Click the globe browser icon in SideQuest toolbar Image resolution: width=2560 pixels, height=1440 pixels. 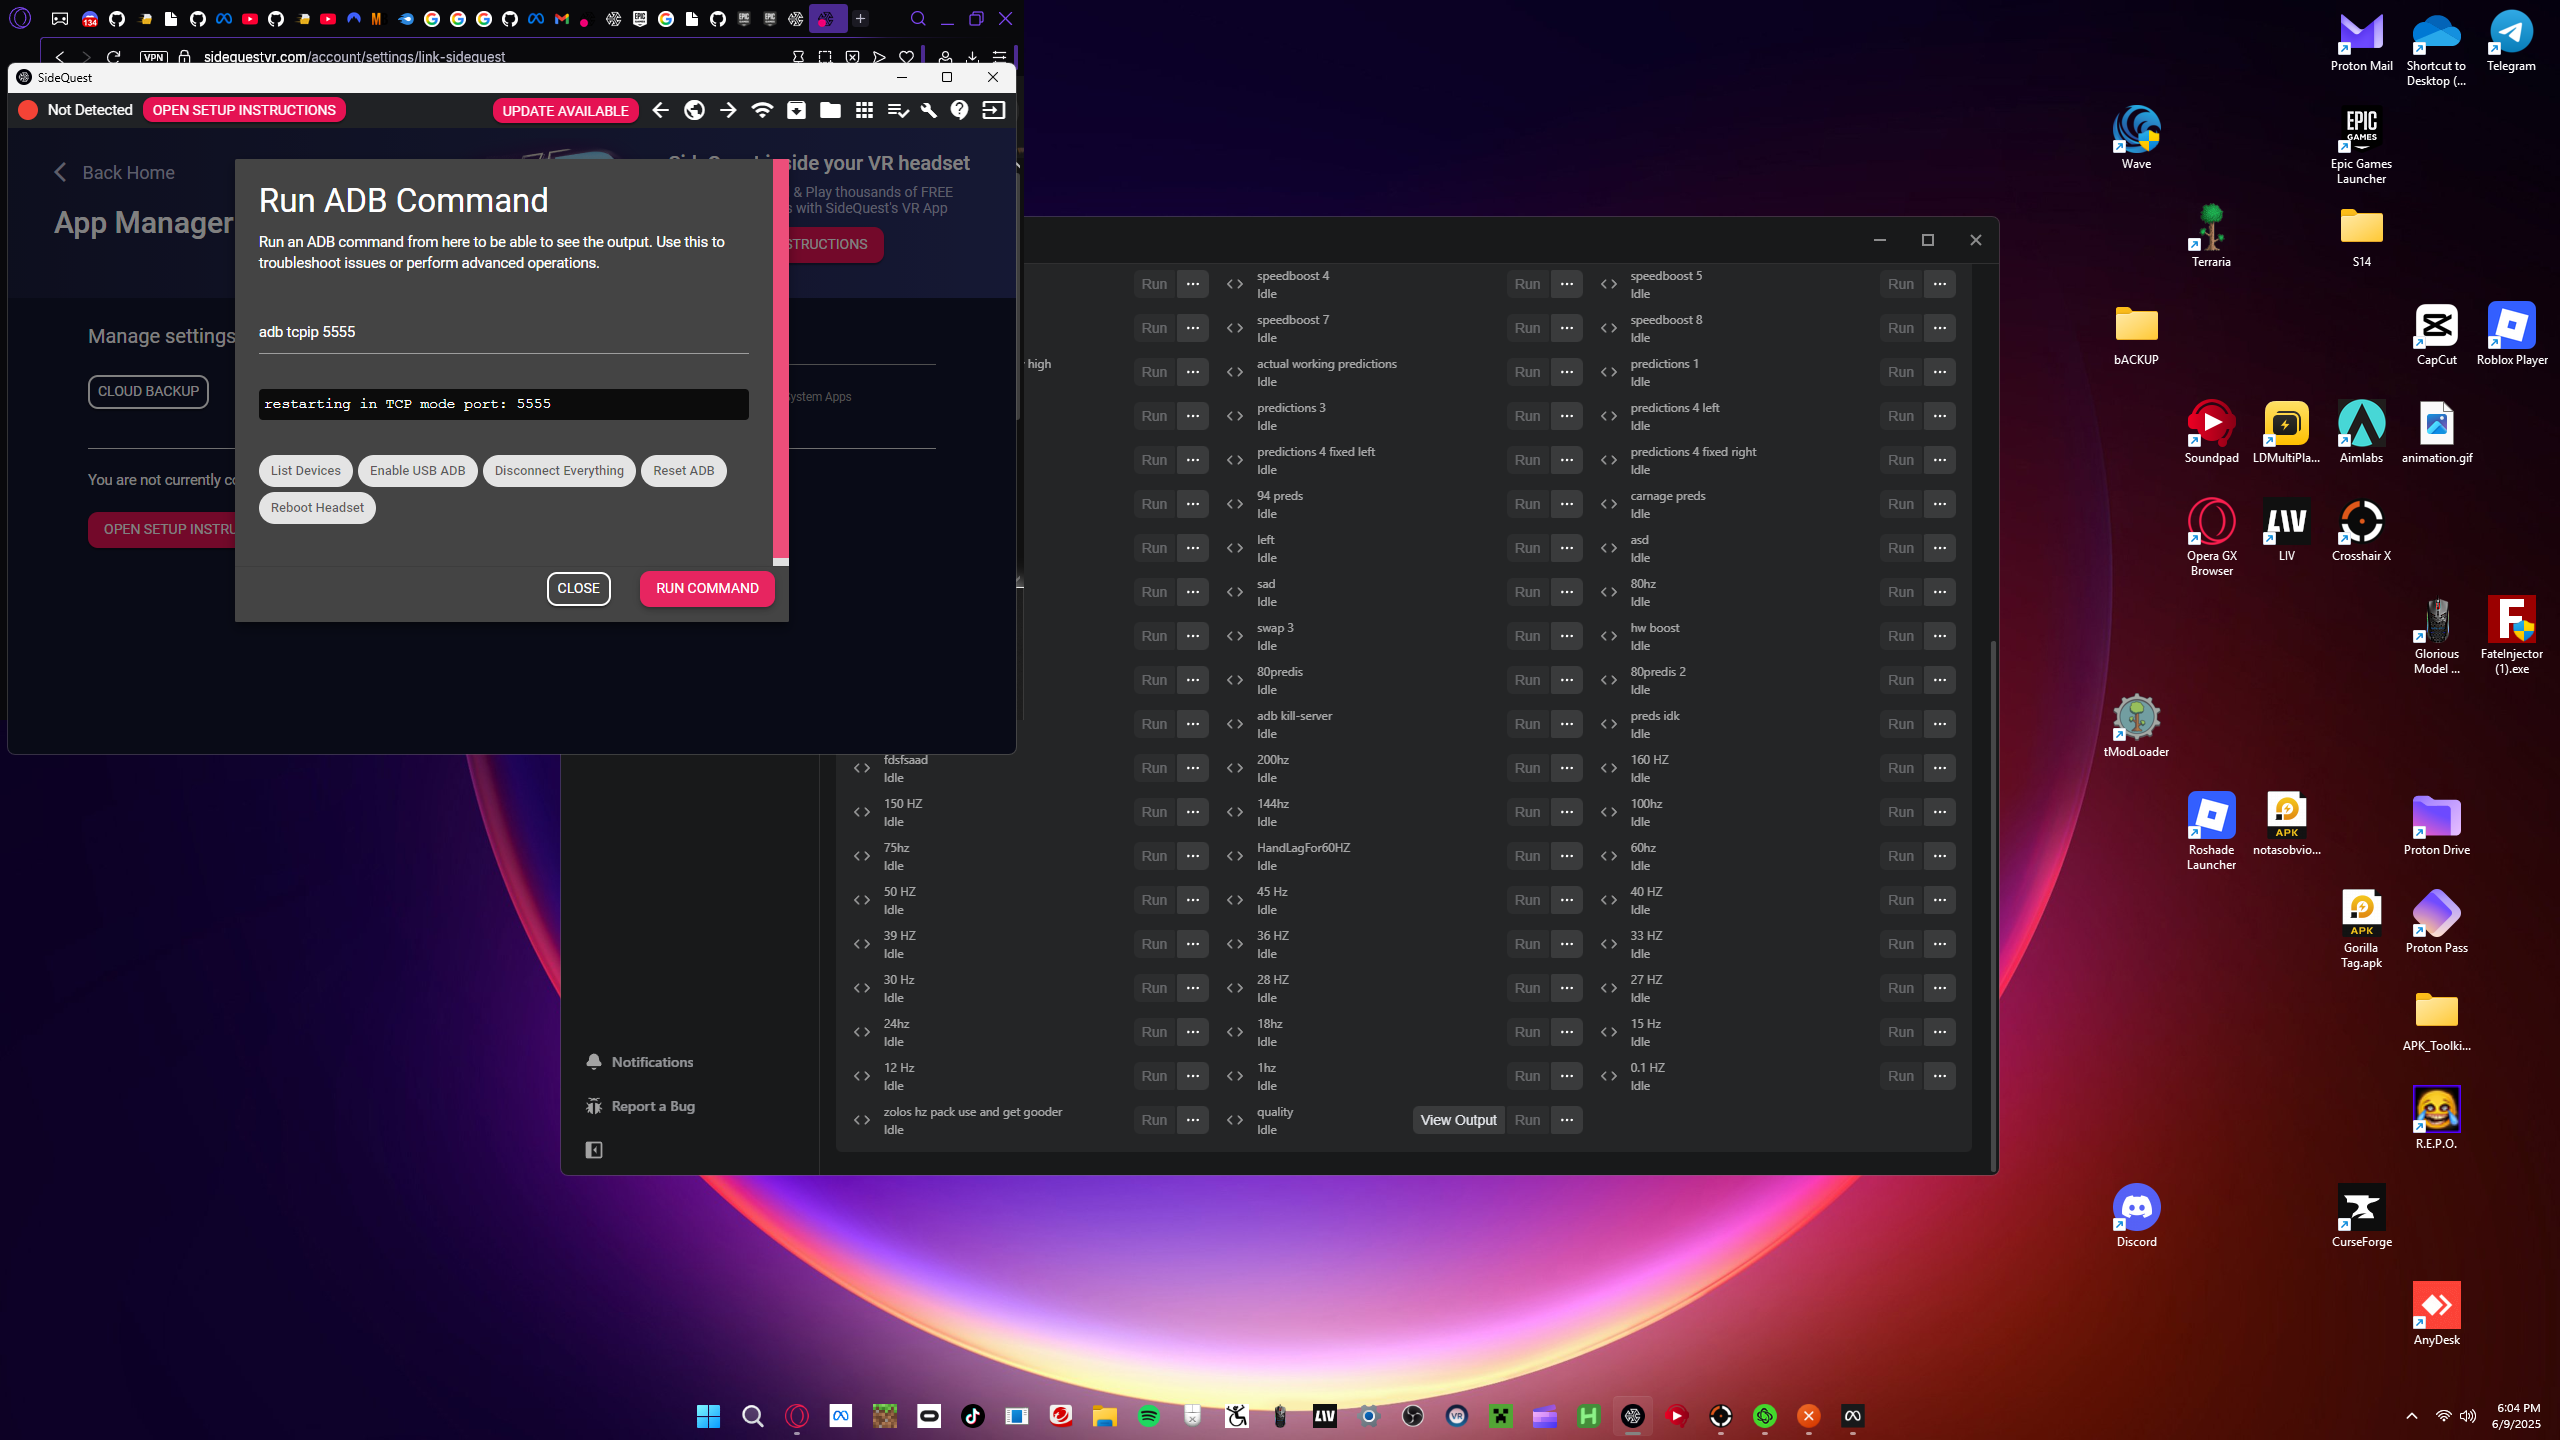click(x=694, y=110)
